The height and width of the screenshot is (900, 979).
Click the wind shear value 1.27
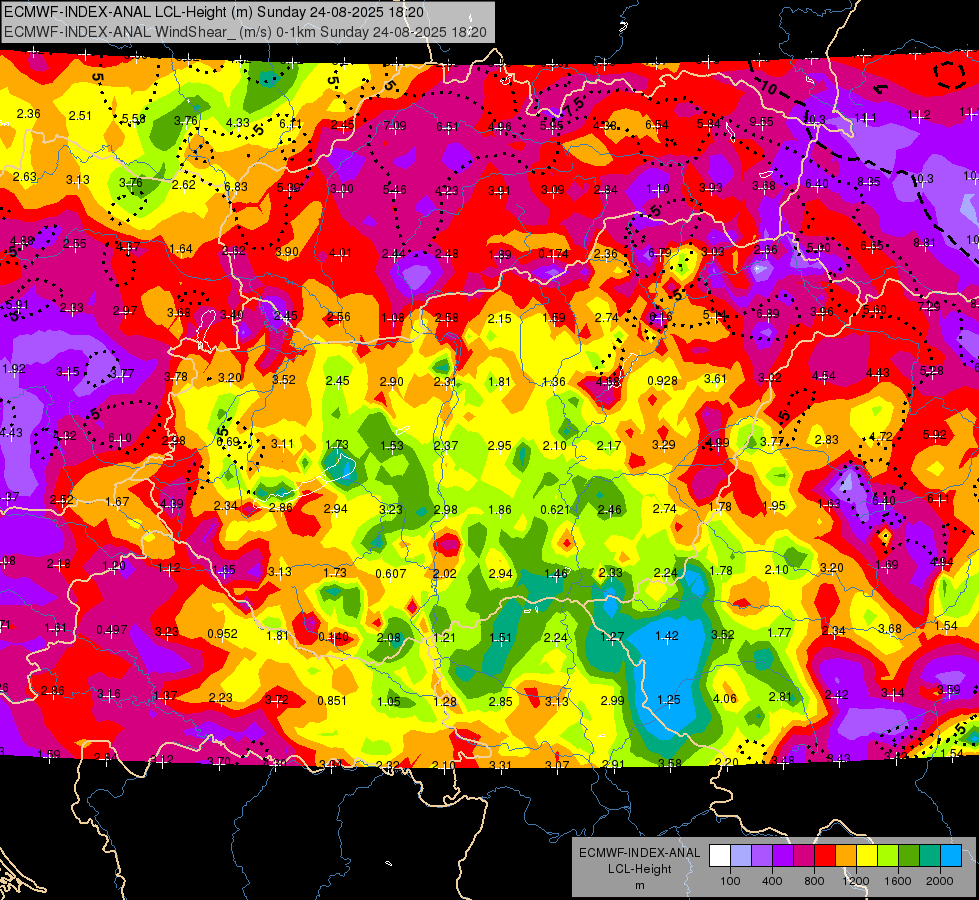[x=612, y=636]
